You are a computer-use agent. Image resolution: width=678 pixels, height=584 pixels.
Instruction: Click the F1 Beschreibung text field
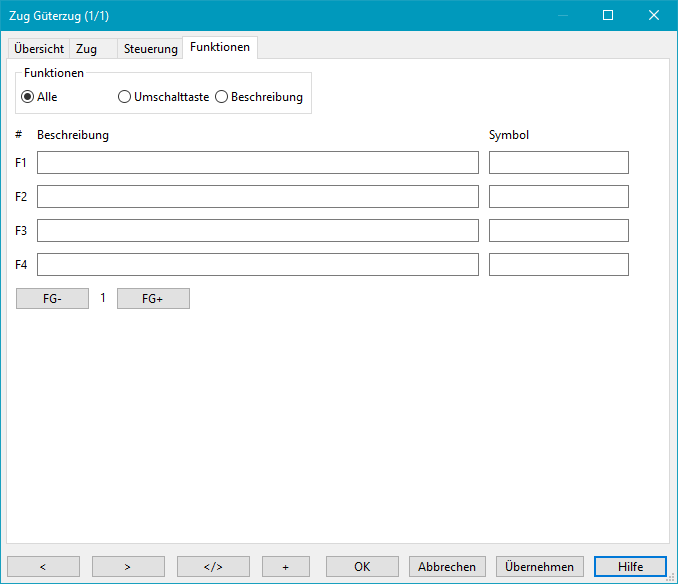[x=257, y=163]
